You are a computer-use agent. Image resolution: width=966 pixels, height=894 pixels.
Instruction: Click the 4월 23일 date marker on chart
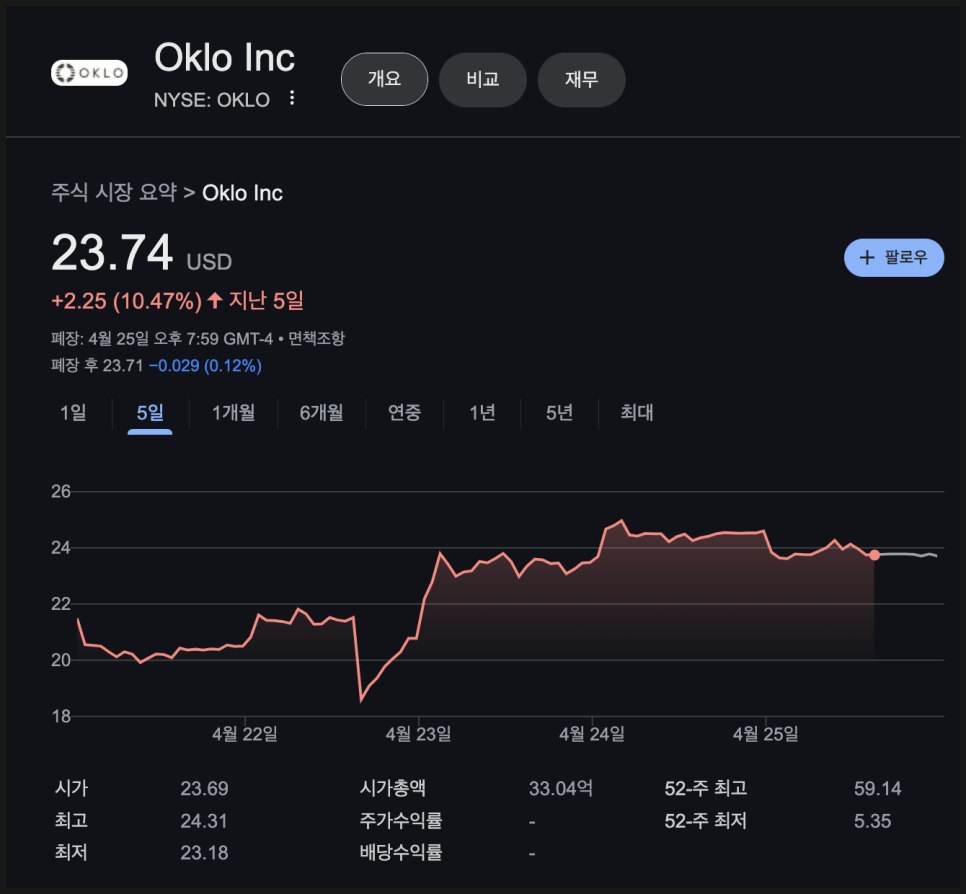[x=418, y=734]
